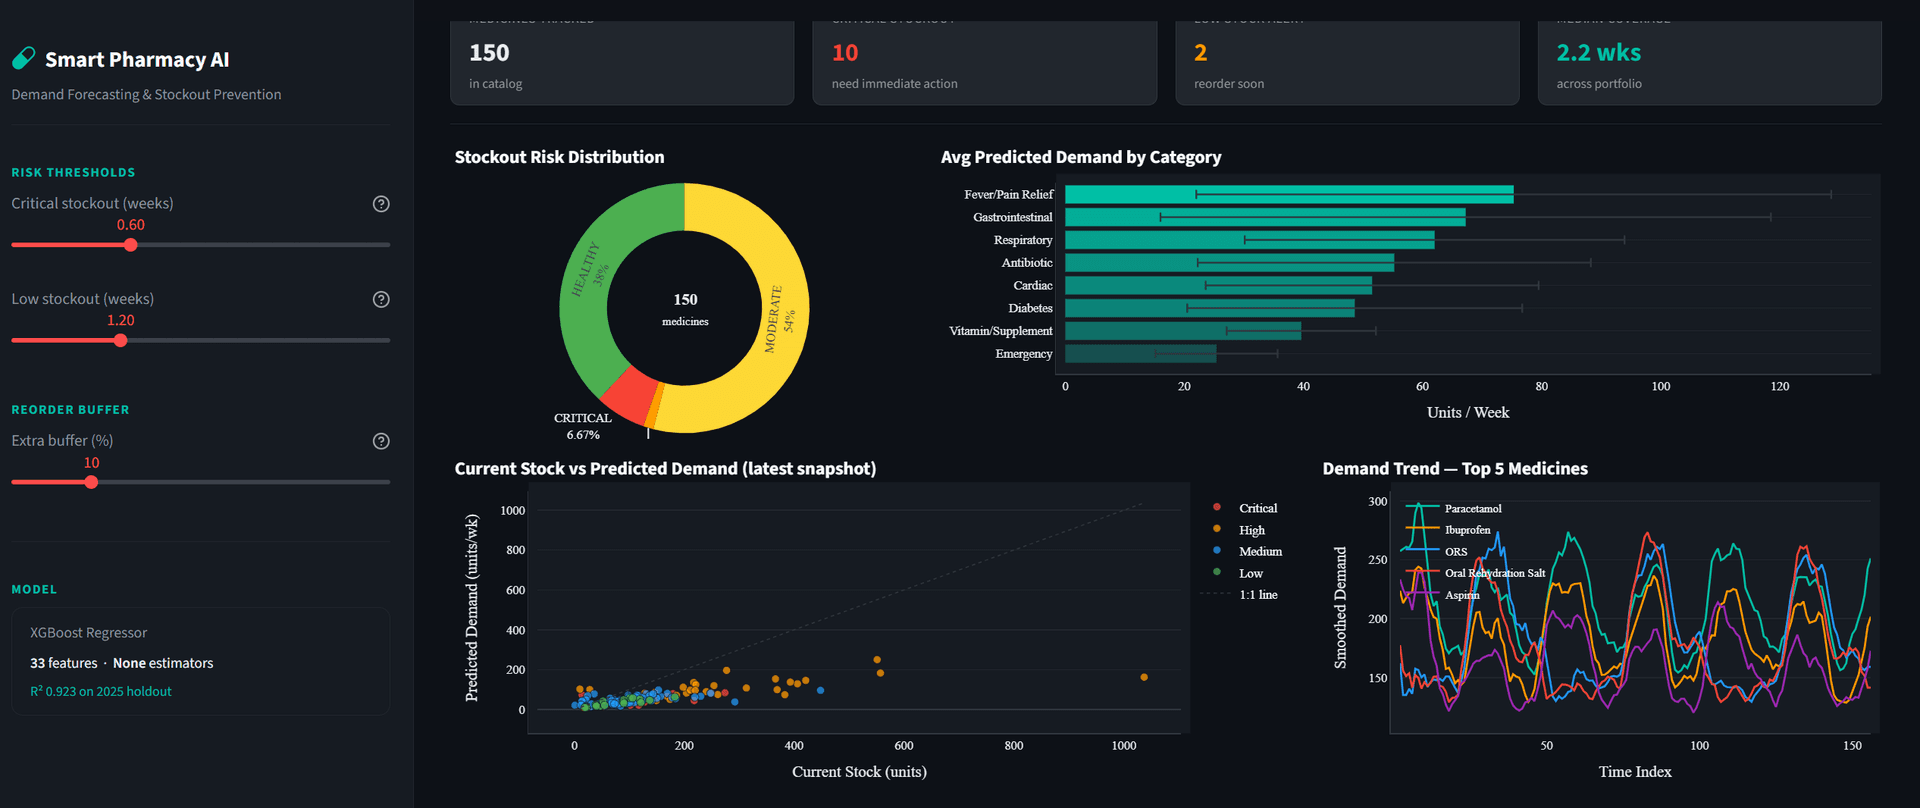Click the '1.20' low stockout value
Viewport: 1920px width, 808px height.
(121, 320)
